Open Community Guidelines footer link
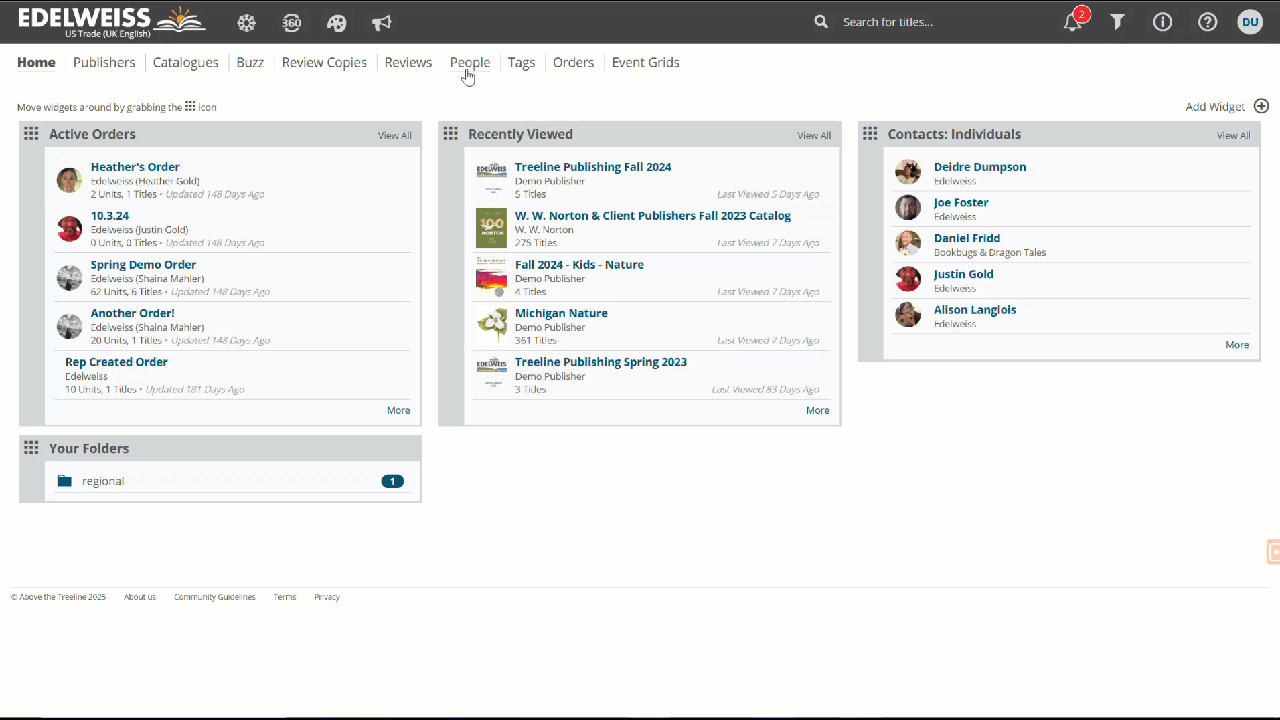 215,597
